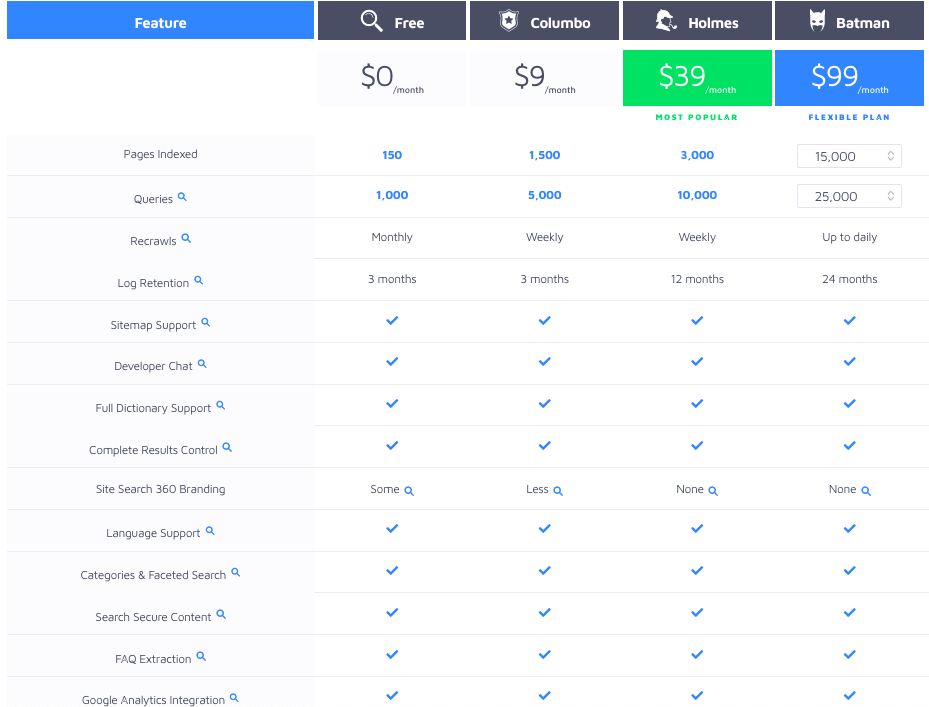
Task: Click the Batman Queries 25,000 field
Action: pos(849,196)
